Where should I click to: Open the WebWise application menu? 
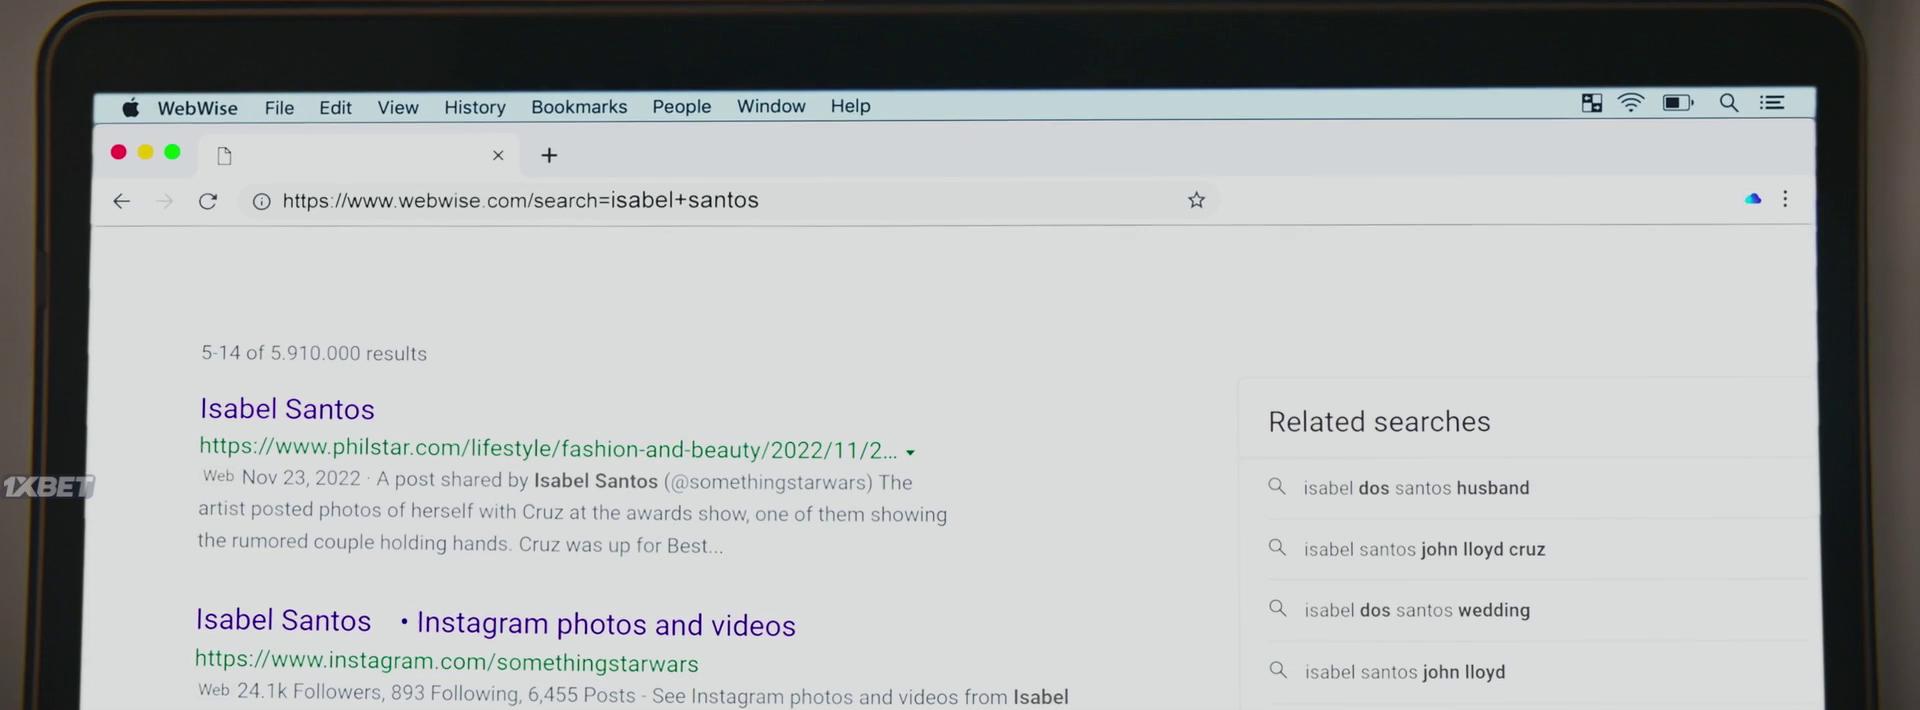click(197, 108)
